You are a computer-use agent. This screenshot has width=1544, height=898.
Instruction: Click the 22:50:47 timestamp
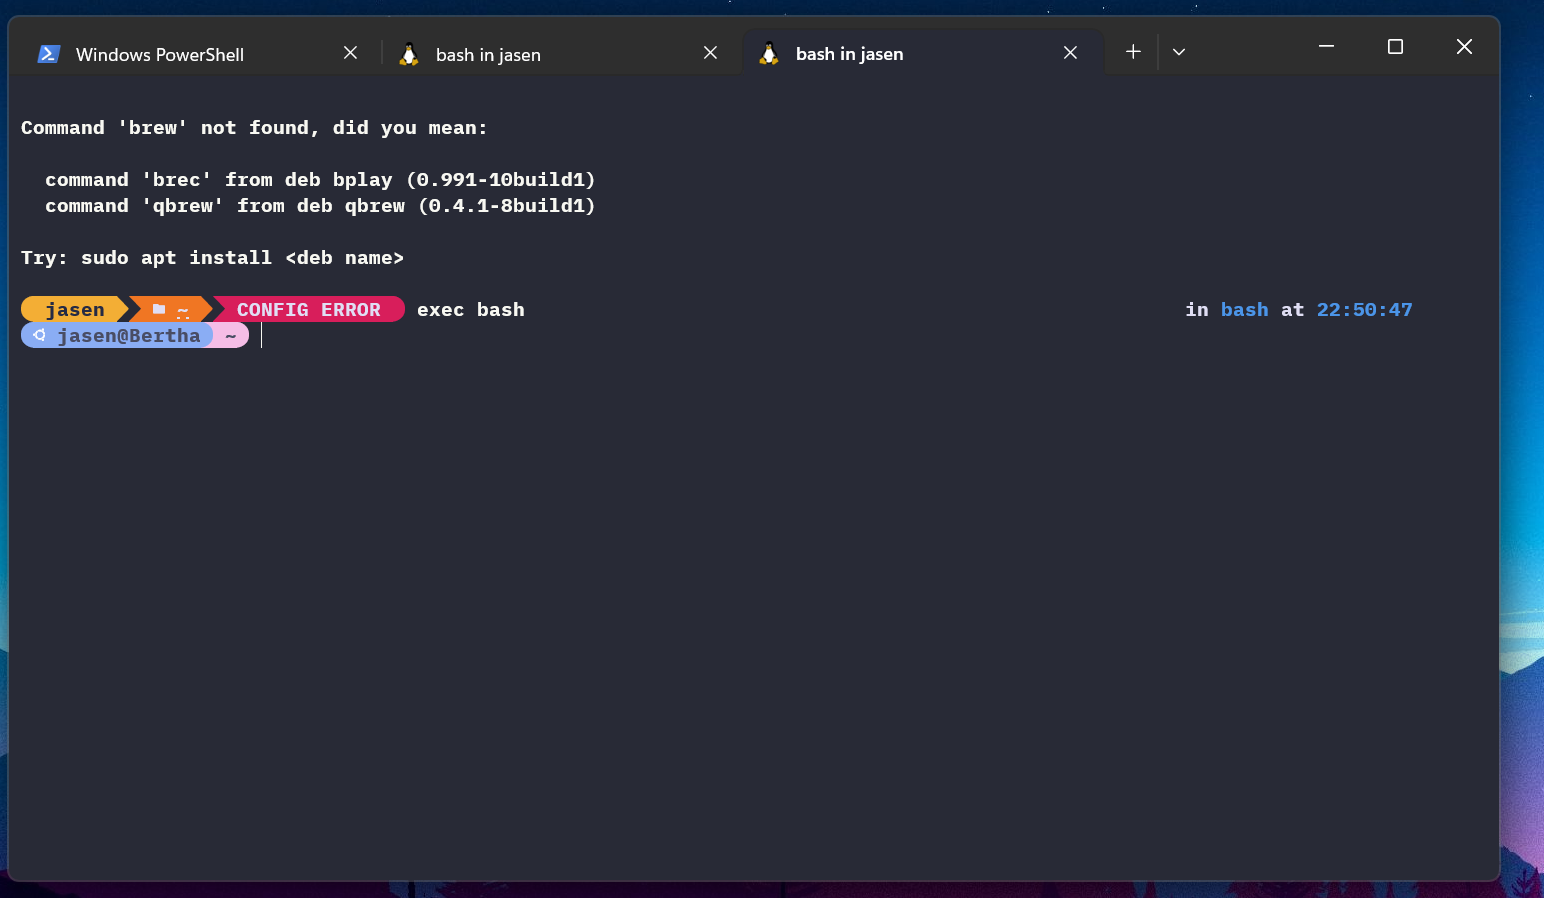(1365, 309)
